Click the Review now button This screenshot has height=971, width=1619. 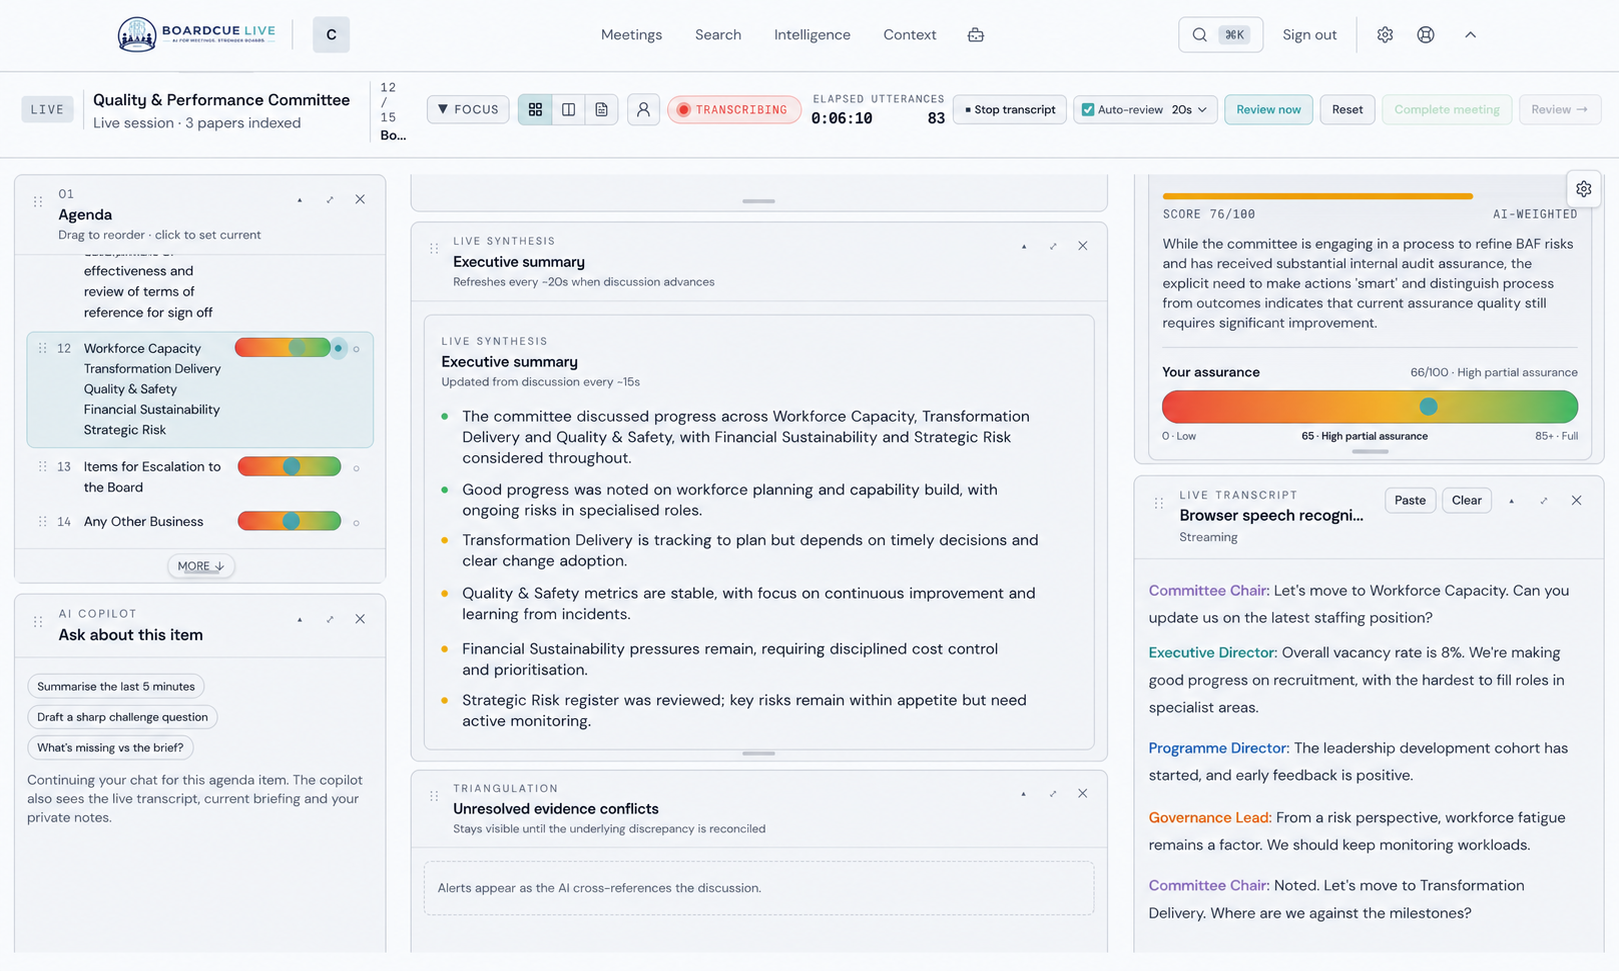click(1268, 109)
